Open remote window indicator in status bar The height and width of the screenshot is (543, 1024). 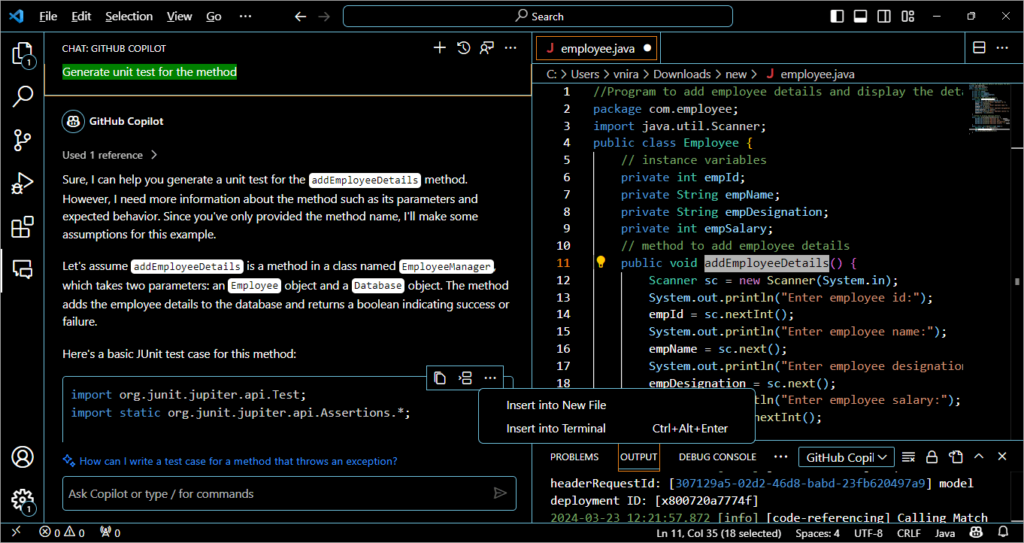16,533
